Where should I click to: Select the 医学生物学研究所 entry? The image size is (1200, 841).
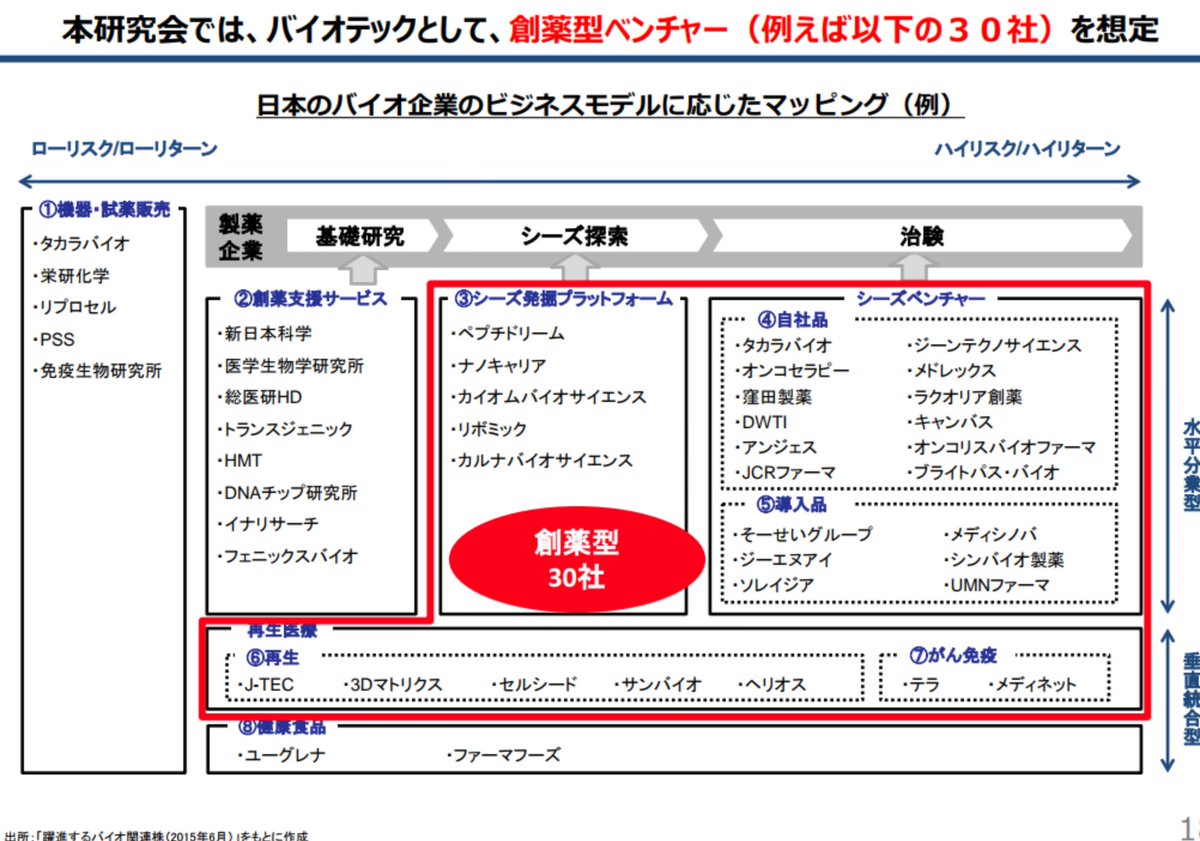[x=290, y=366]
